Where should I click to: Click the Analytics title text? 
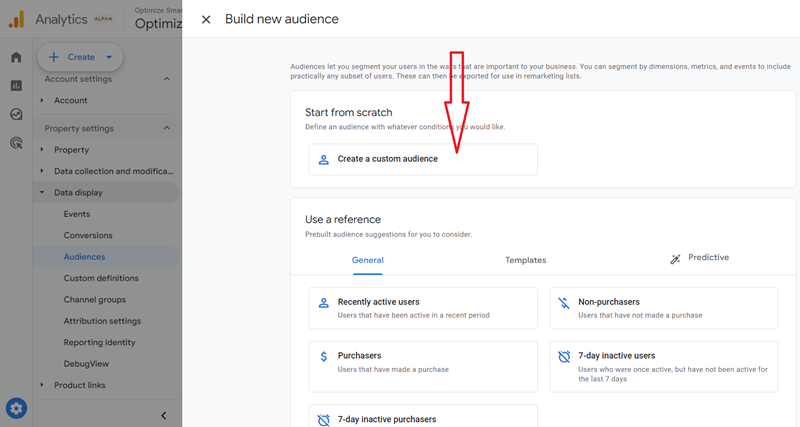(61, 19)
